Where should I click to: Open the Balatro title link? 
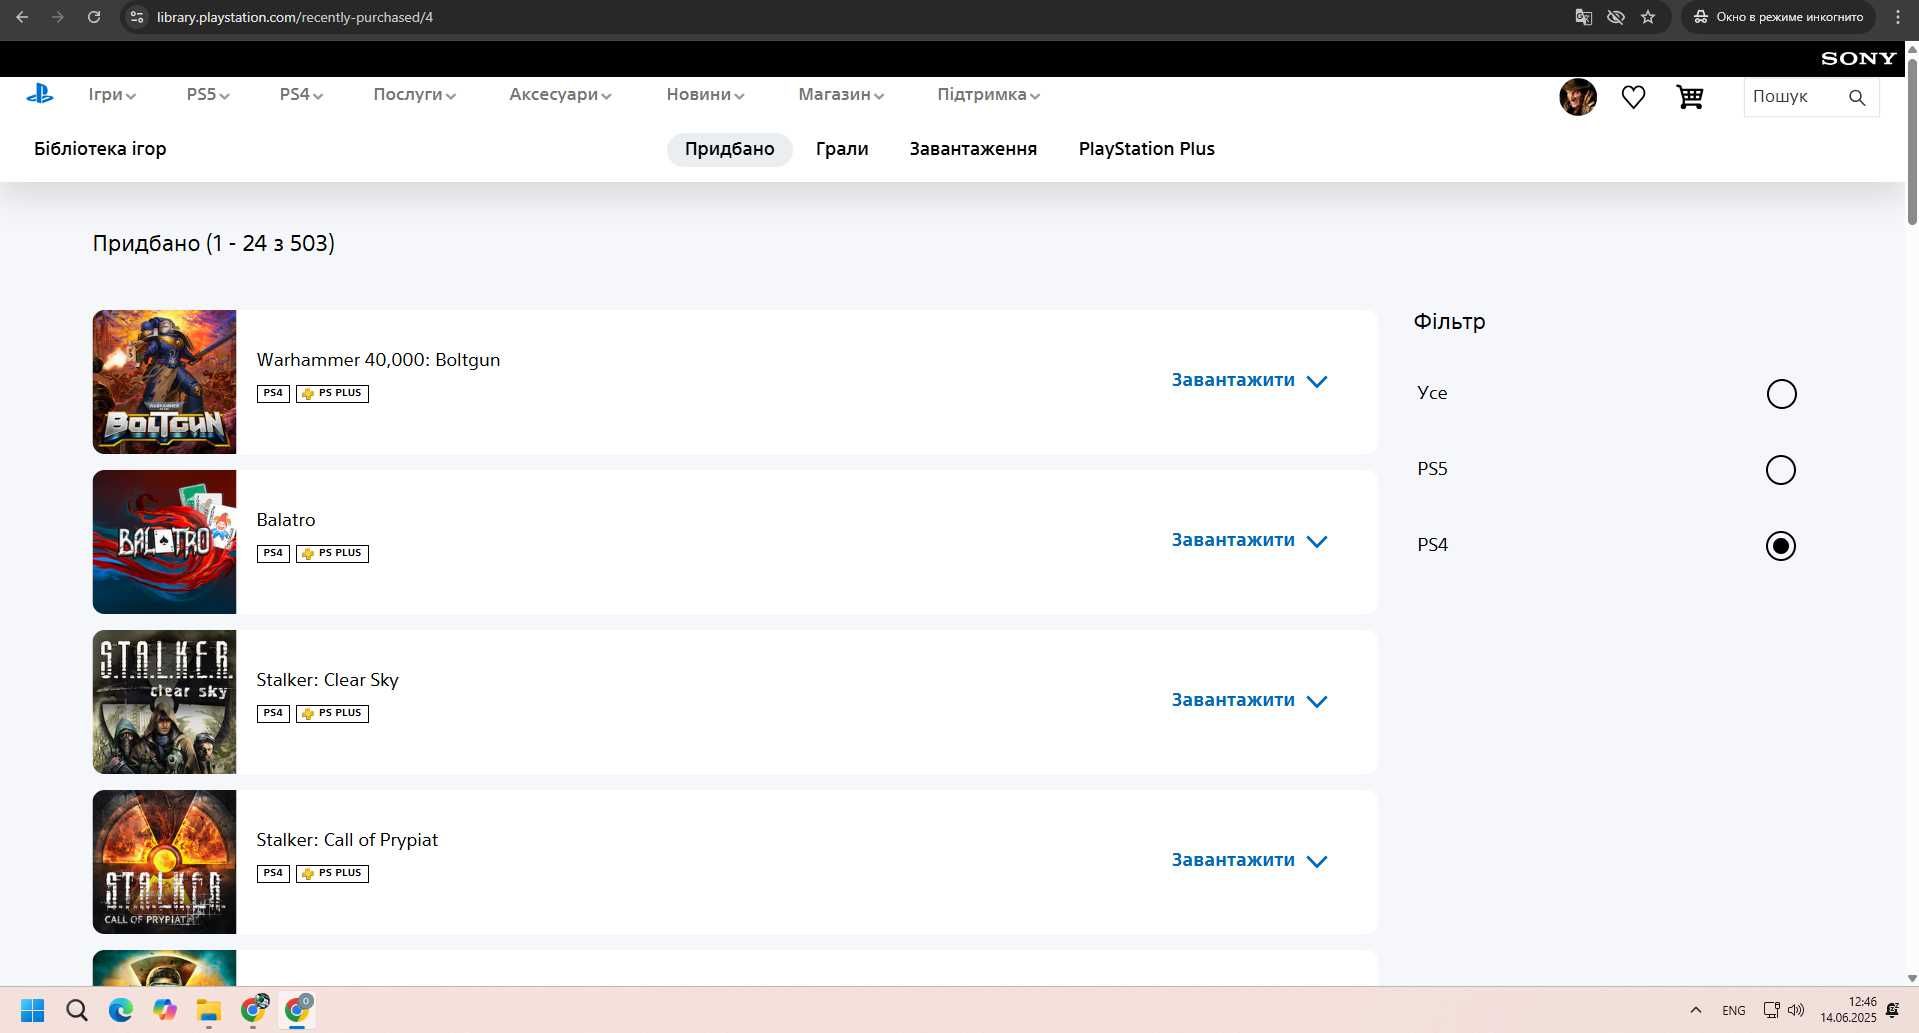click(286, 520)
